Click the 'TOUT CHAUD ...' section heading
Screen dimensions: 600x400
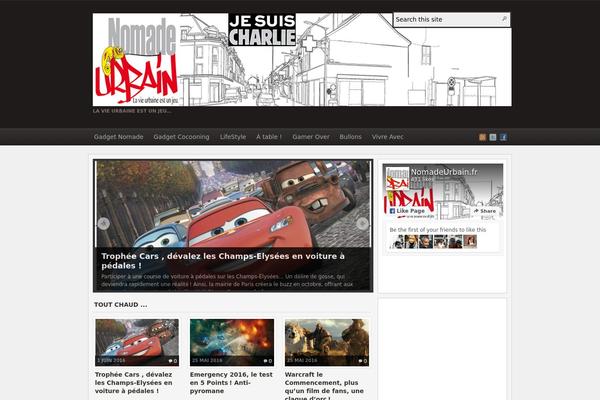point(121,305)
